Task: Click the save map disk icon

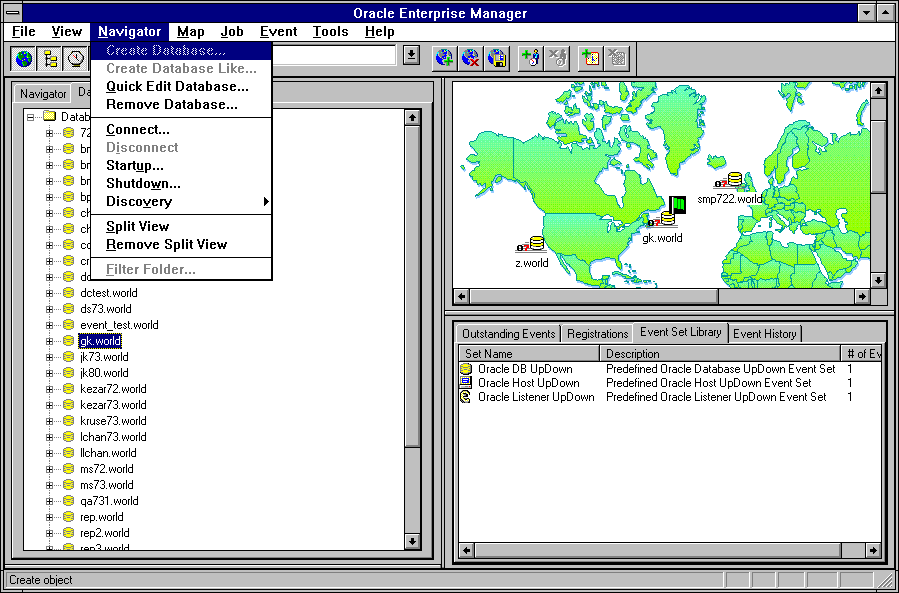Action: point(497,58)
